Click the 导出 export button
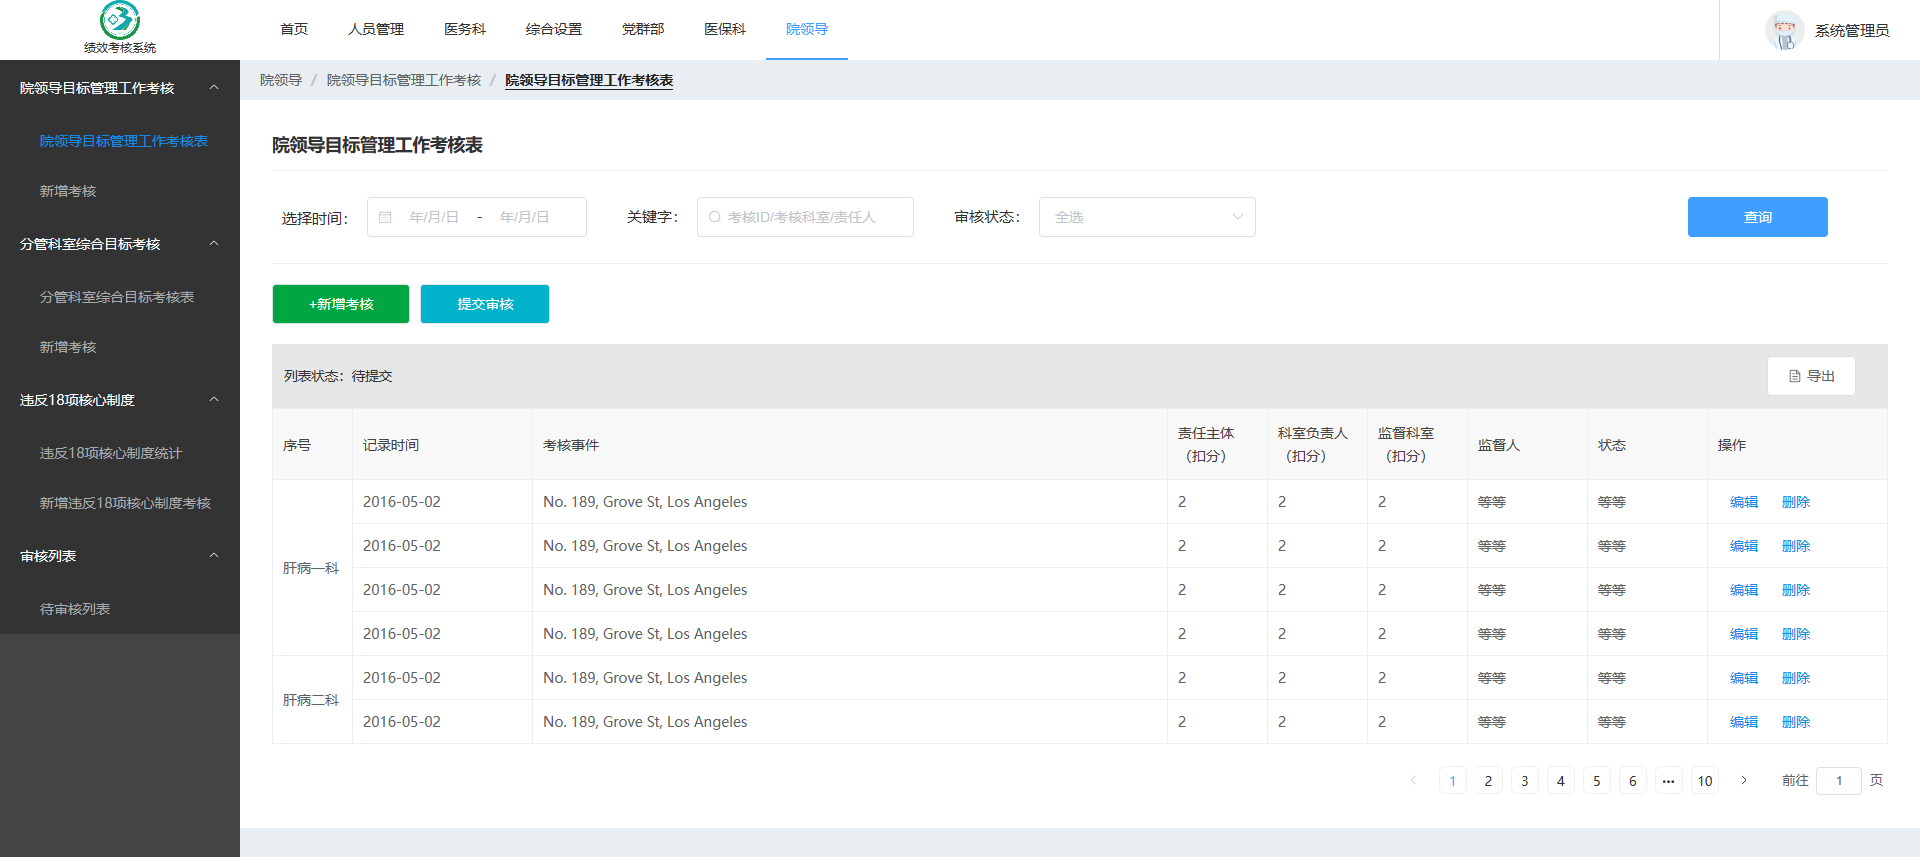 point(1811,376)
